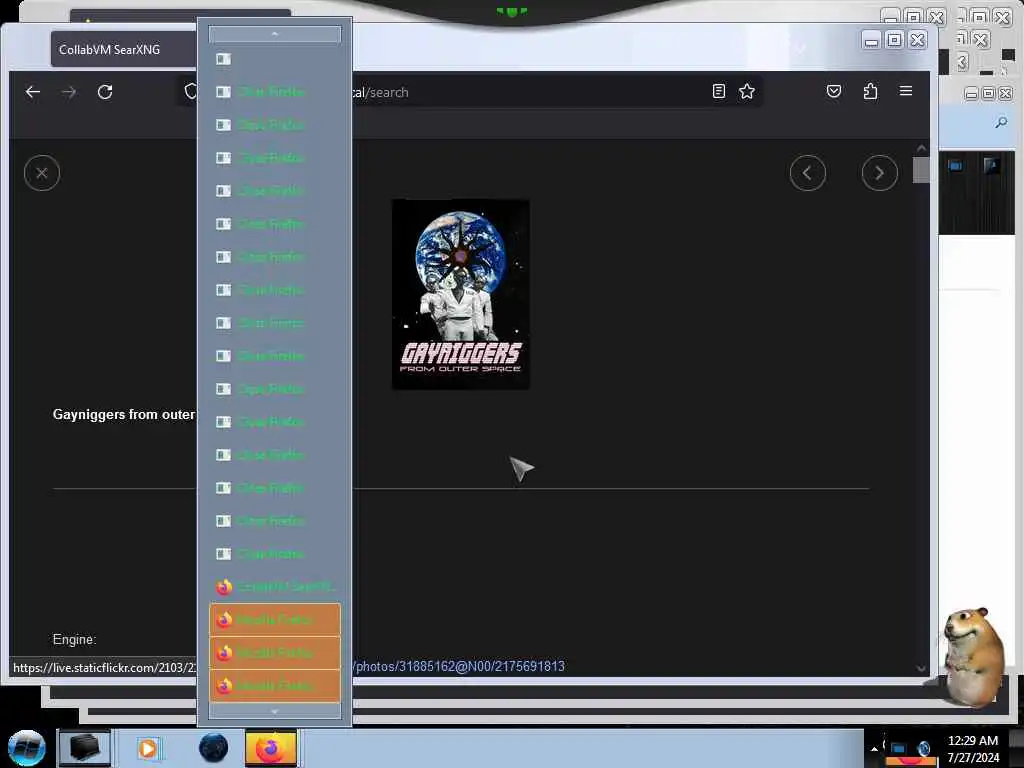
Task: Close the image detail view with X circle
Action: [42, 173]
